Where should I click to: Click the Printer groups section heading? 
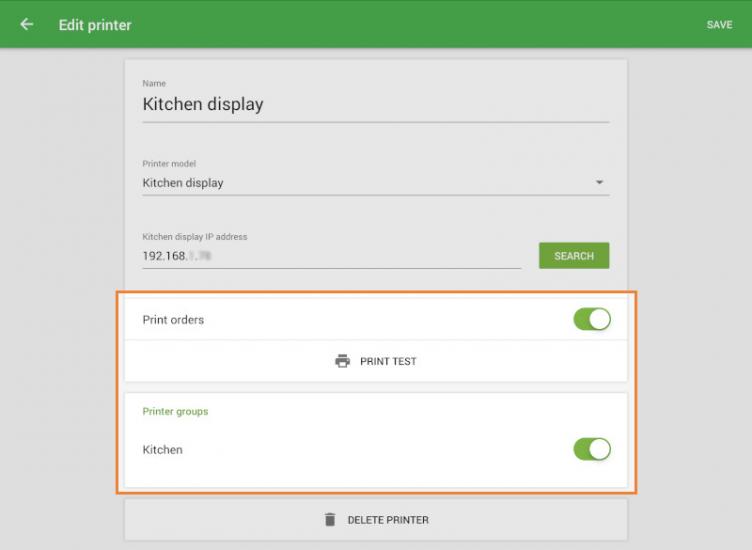pyautogui.click(x=175, y=411)
